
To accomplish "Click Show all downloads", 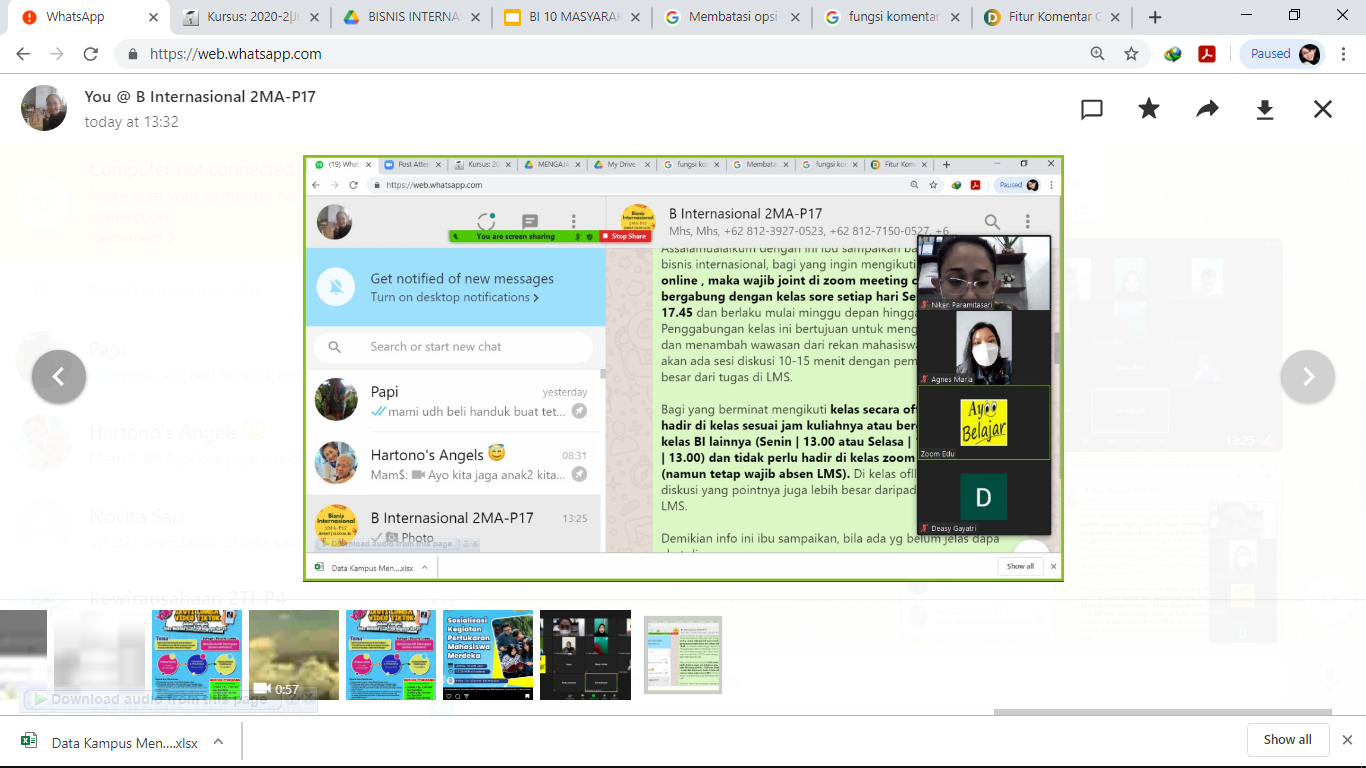I will tap(1287, 740).
